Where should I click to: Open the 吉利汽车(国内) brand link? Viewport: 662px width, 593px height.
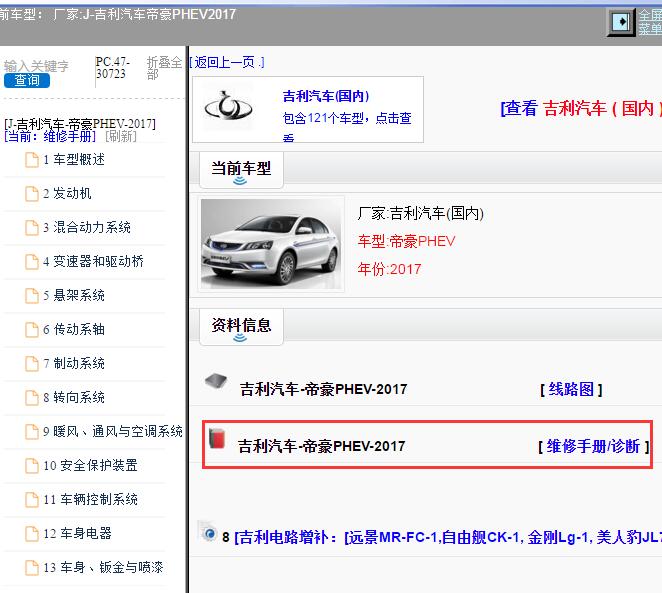pos(326,96)
